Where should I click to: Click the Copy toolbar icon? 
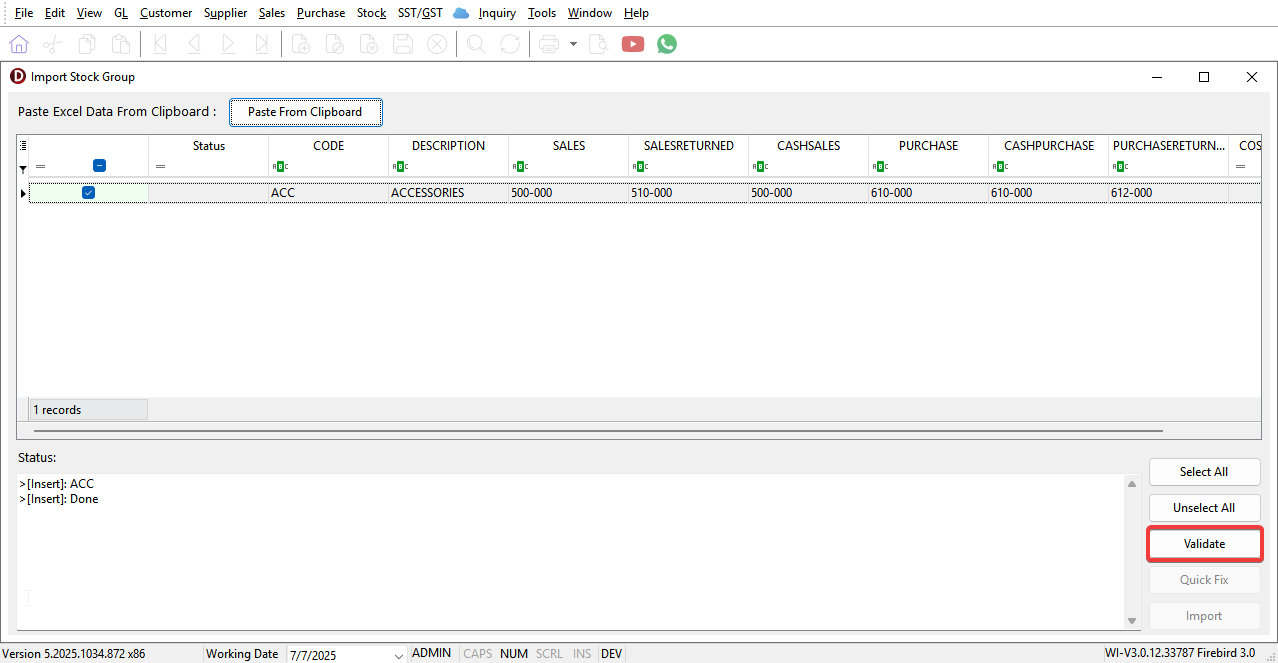87,44
